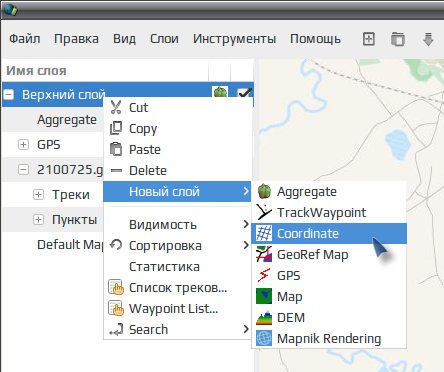Open the Новый слой submenu arrow
This screenshot has height=372, width=444.
(246, 191)
